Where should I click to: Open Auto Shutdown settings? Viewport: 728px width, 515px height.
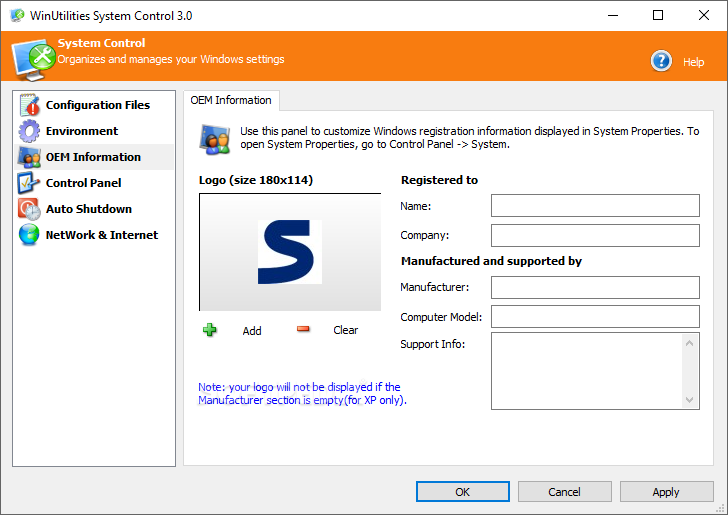pyautogui.click(x=94, y=209)
